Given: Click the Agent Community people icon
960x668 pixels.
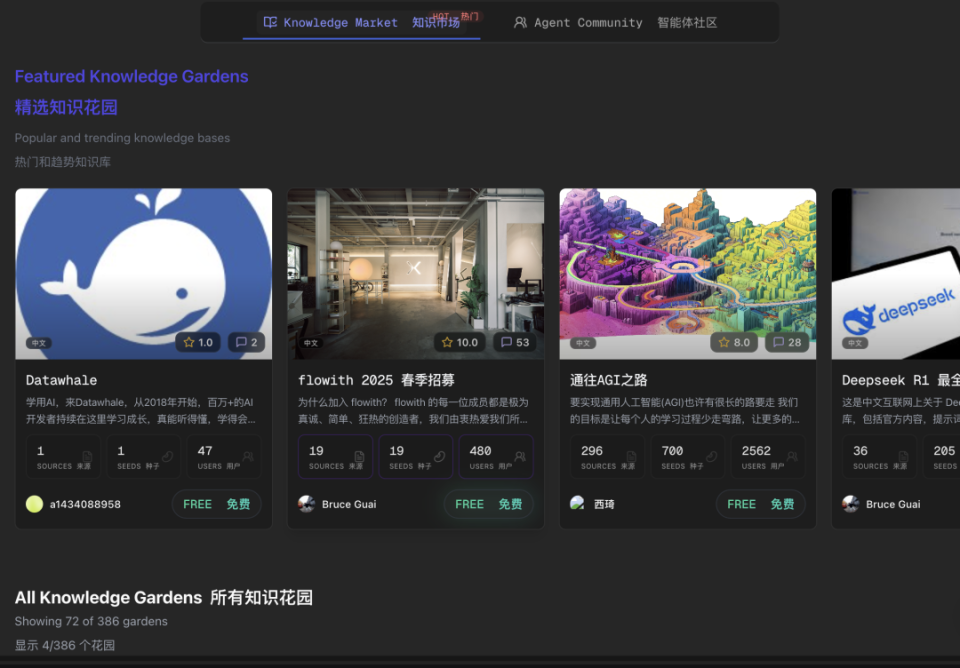Looking at the screenshot, I should (x=519, y=22).
